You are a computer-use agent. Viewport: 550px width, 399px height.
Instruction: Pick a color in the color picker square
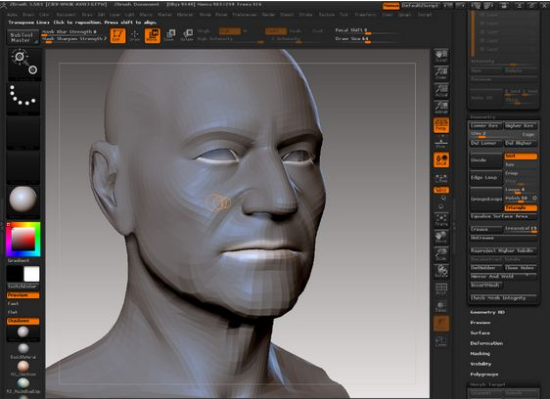[x=23, y=239]
